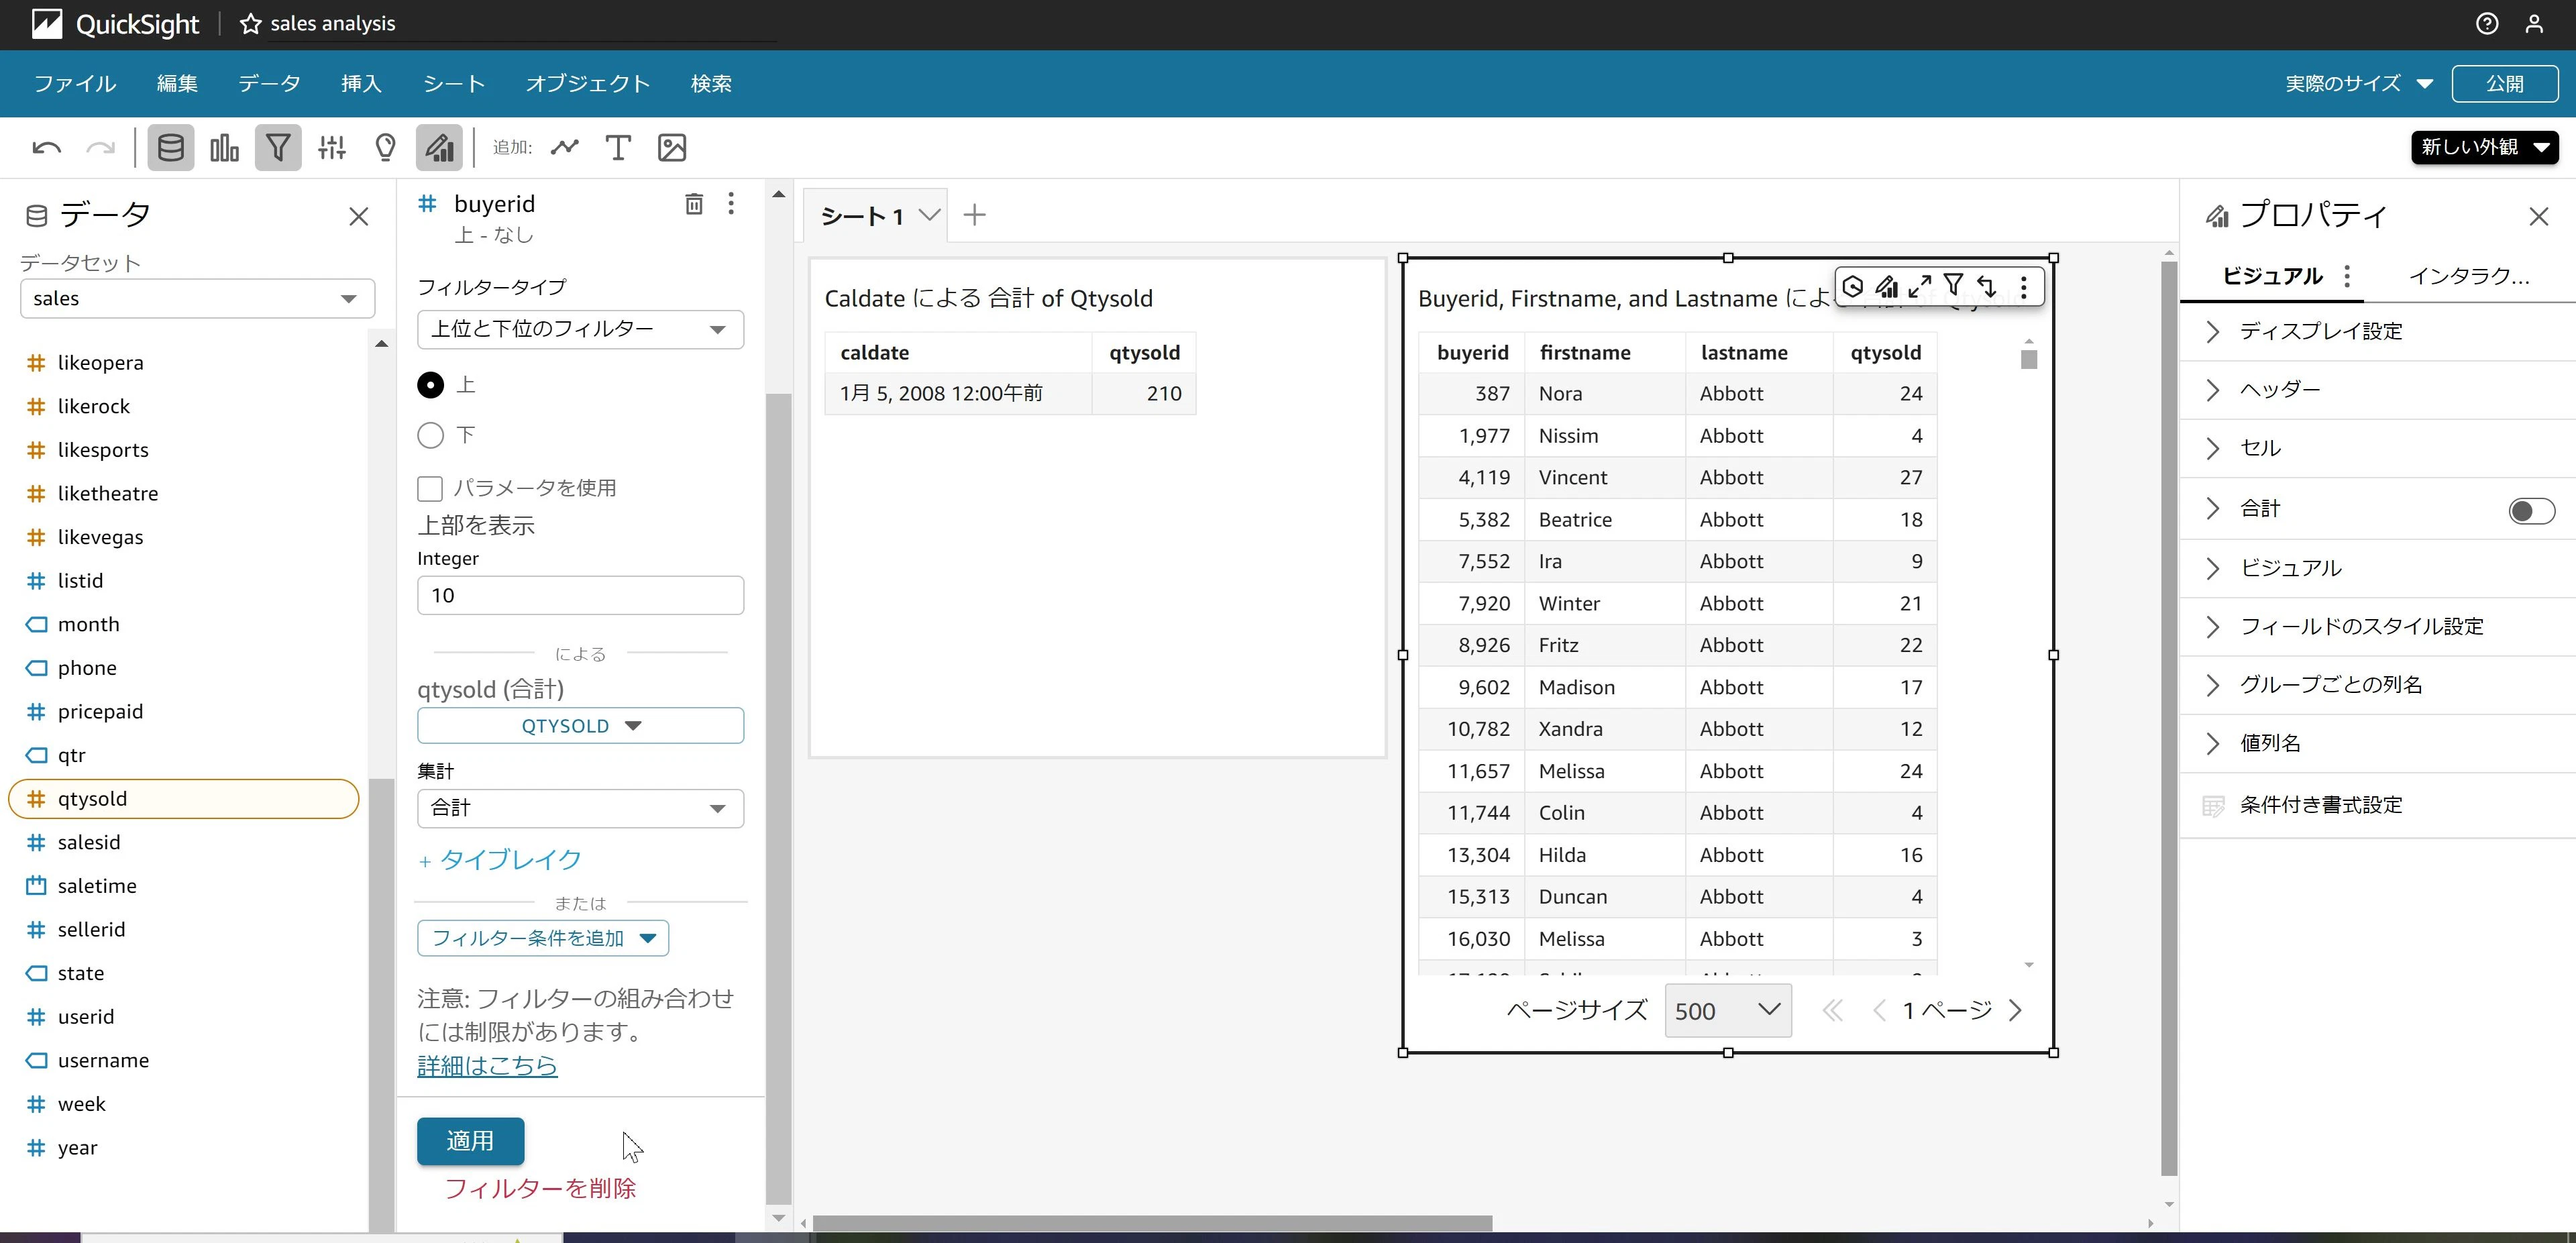Add a new sheet plus button

974,215
